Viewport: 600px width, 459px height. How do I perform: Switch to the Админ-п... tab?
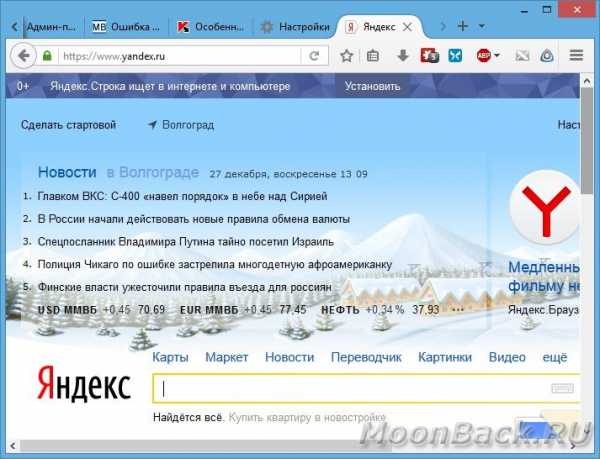pyautogui.click(x=51, y=27)
